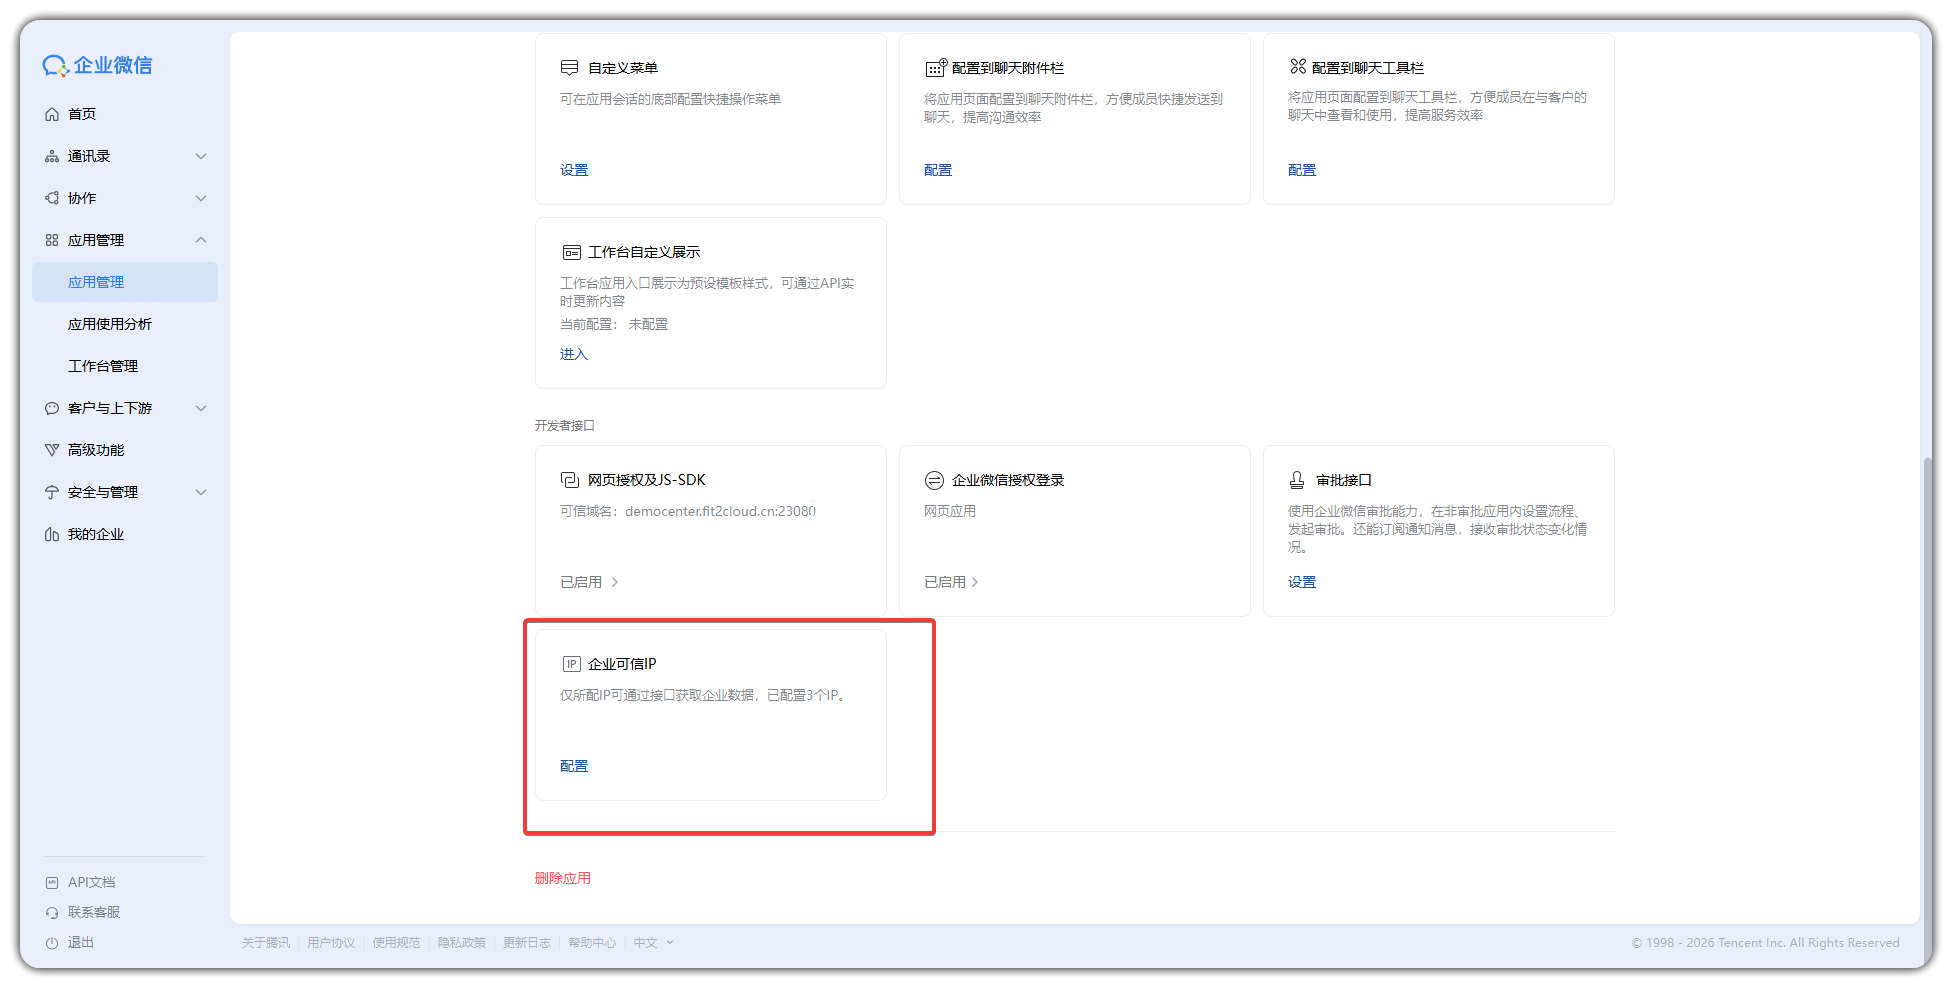Click the API文档 icon at sidebar bottom
Image resolution: width=1952 pixels, height=988 pixels.
point(52,881)
